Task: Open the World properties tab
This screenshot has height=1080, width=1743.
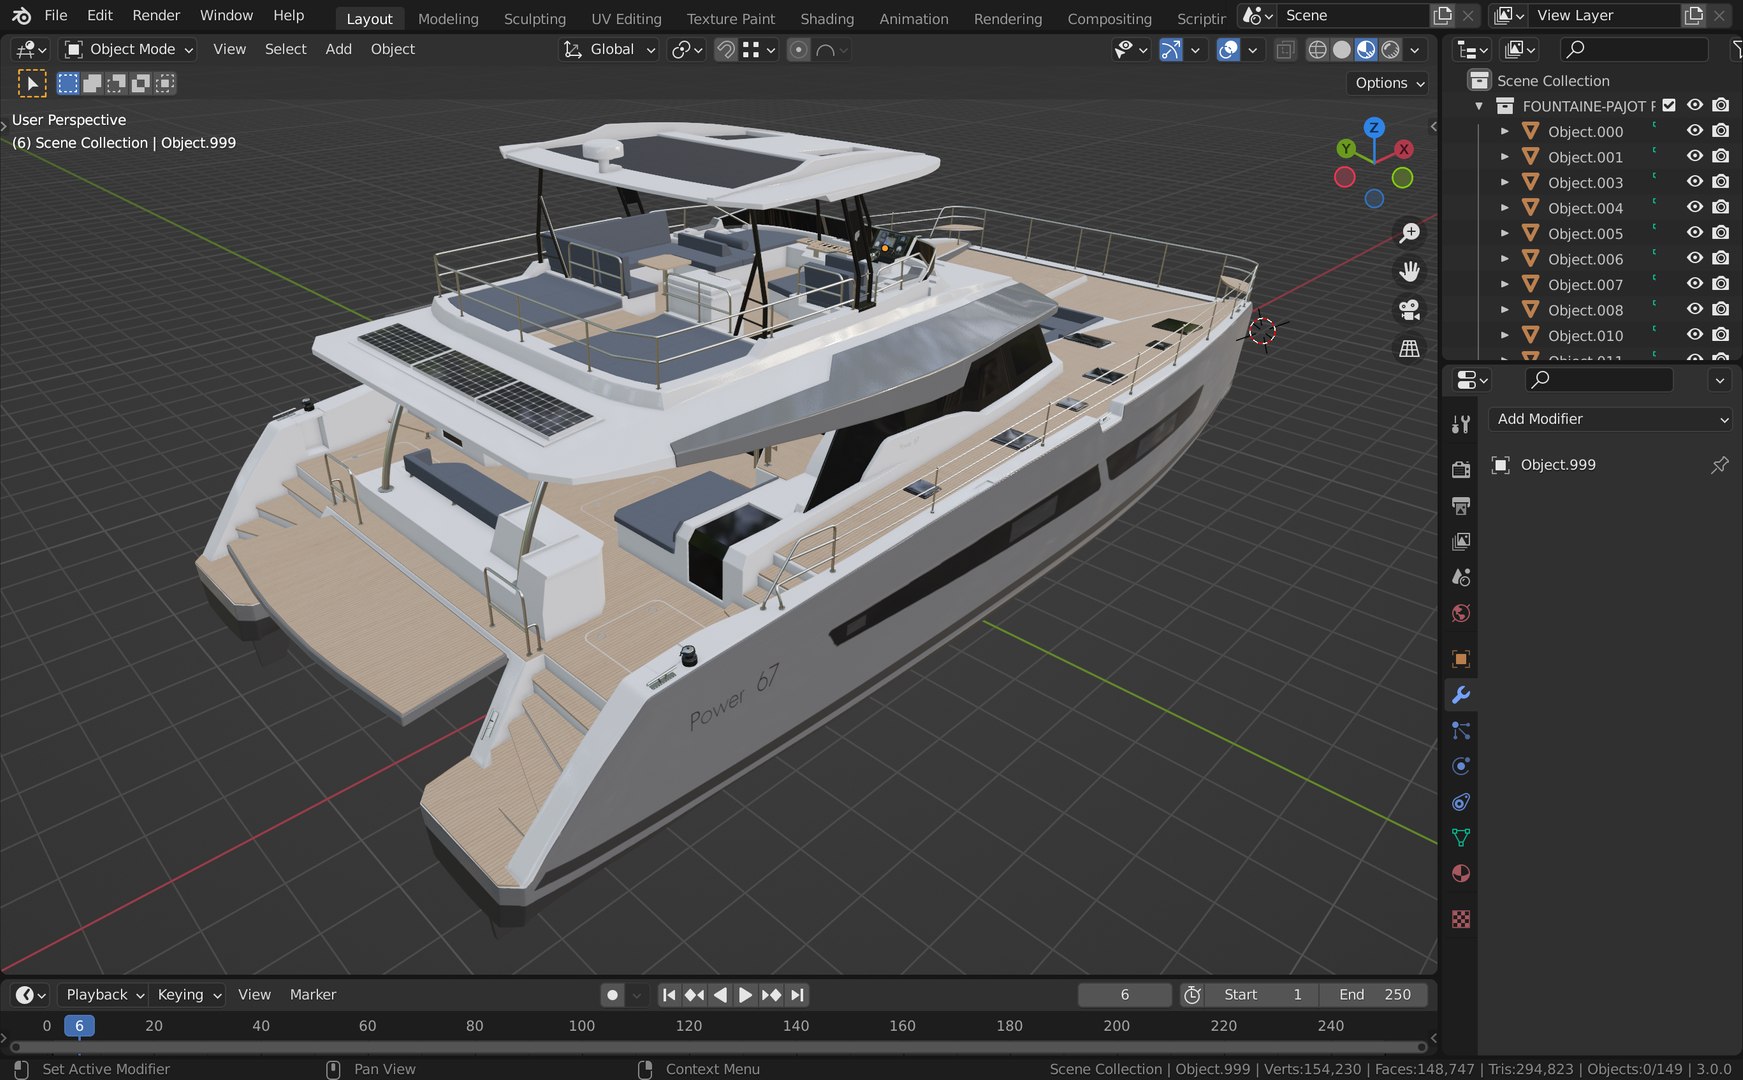Action: [1461, 613]
